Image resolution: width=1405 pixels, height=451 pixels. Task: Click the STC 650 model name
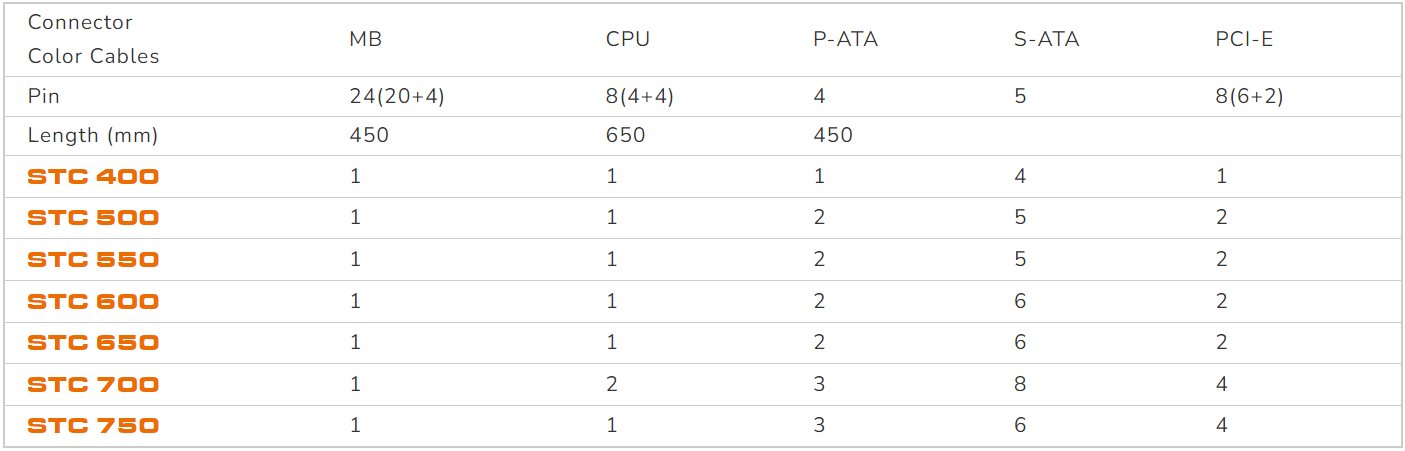pyautogui.click(x=93, y=343)
